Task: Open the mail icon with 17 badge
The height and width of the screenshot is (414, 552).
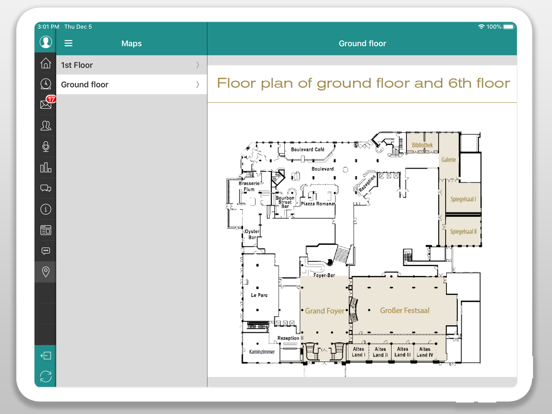Action: tap(46, 104)
